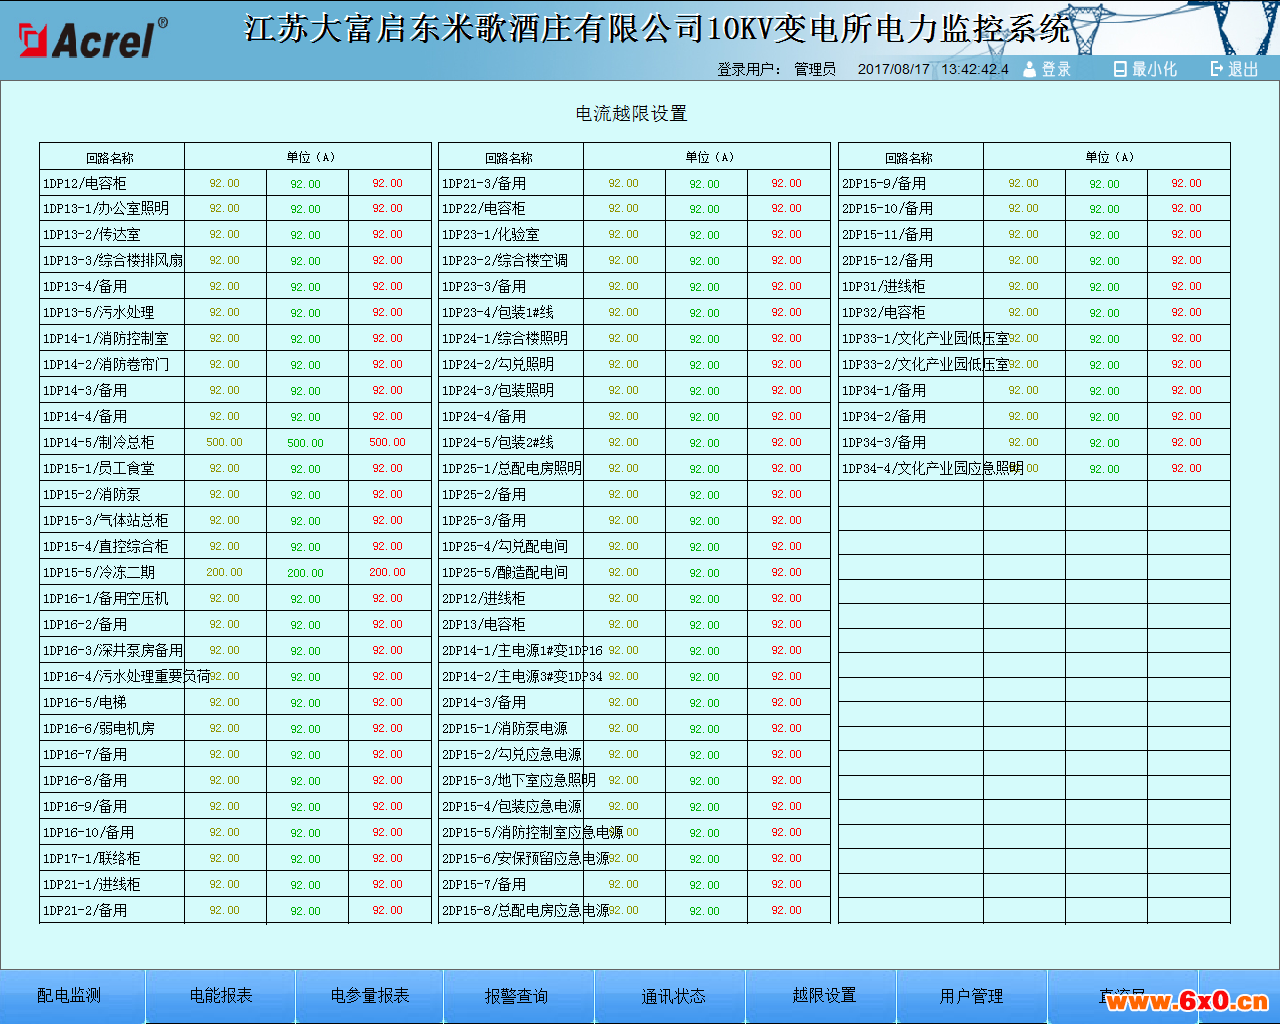Select row 1DP21-1/进线柜
Image resolution: width=1280 pixels, height=1024 pixels.
click(235, 885)
